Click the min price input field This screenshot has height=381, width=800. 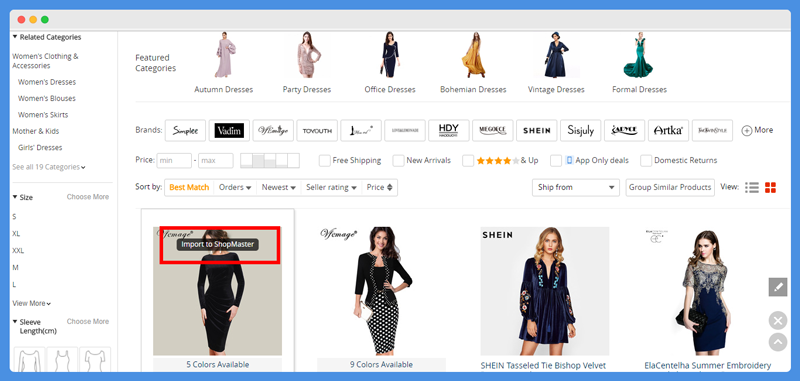point(174,161)
